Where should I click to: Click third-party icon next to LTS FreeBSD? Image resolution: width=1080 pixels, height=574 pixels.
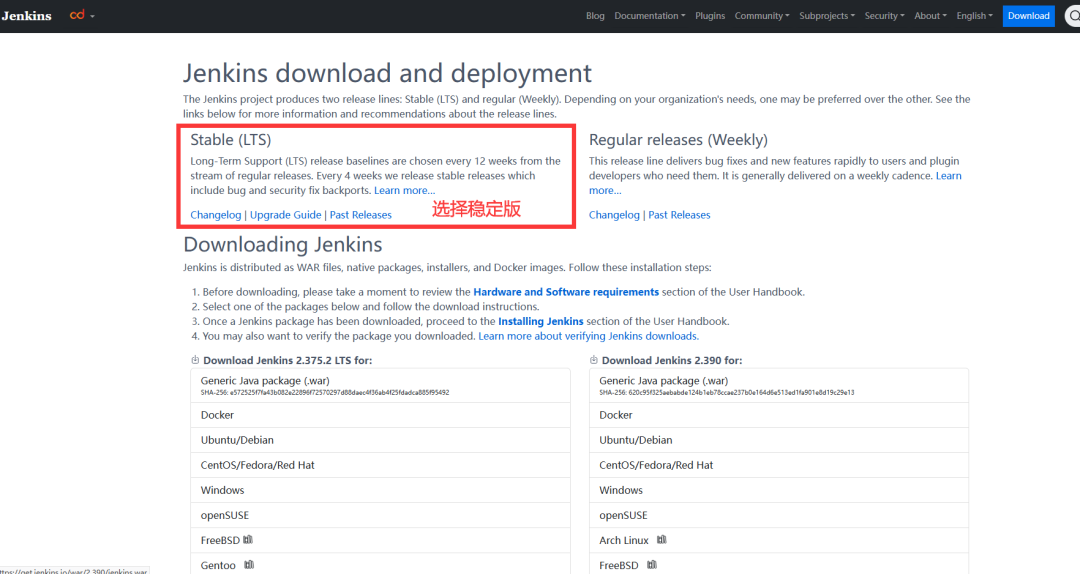tap(248, 540)
